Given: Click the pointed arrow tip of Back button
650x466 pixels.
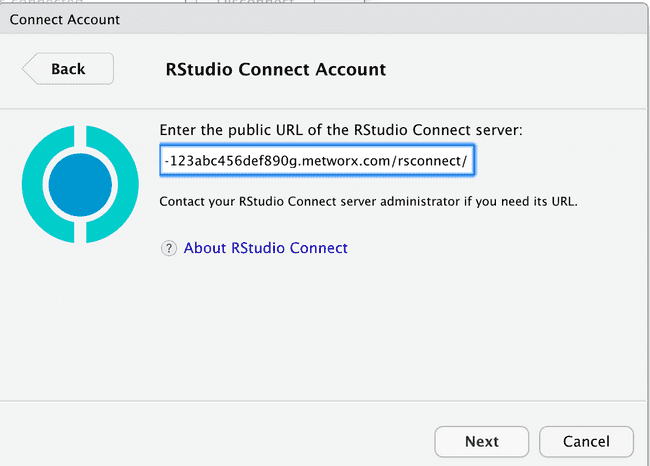Looking at the screenshot, I should tap(26, 69).
